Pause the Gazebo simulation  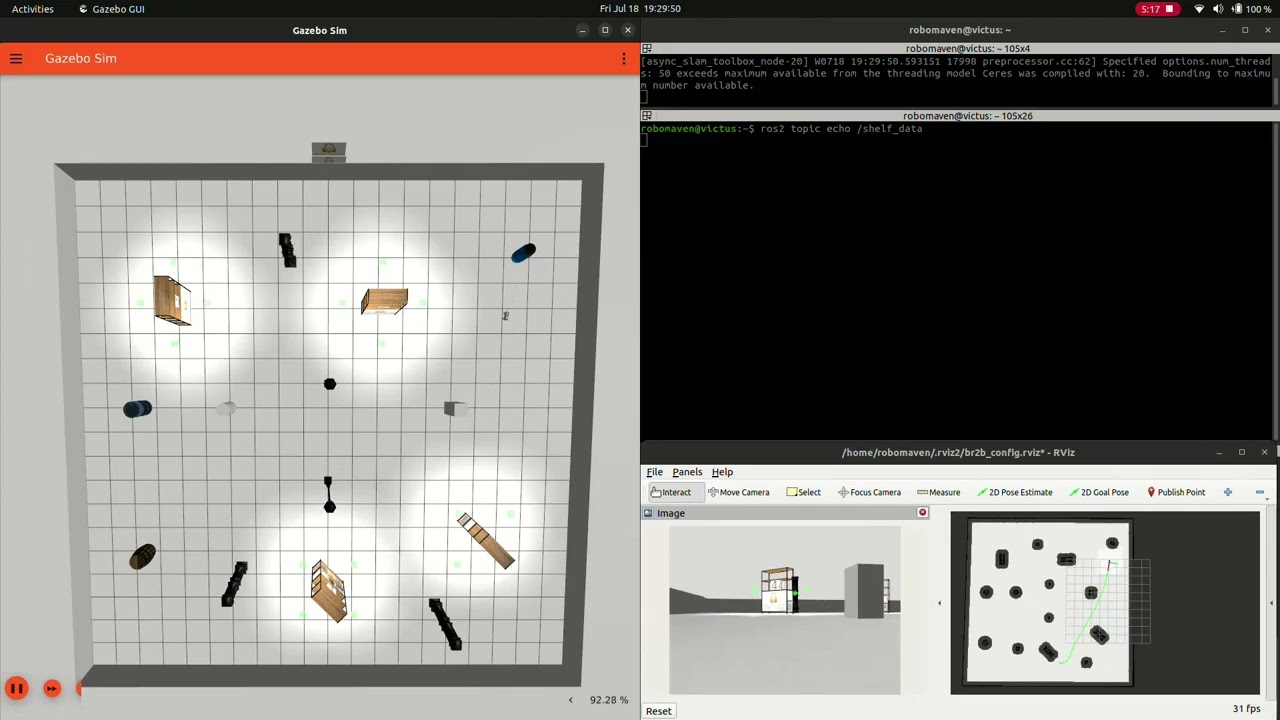pos(17,688)
